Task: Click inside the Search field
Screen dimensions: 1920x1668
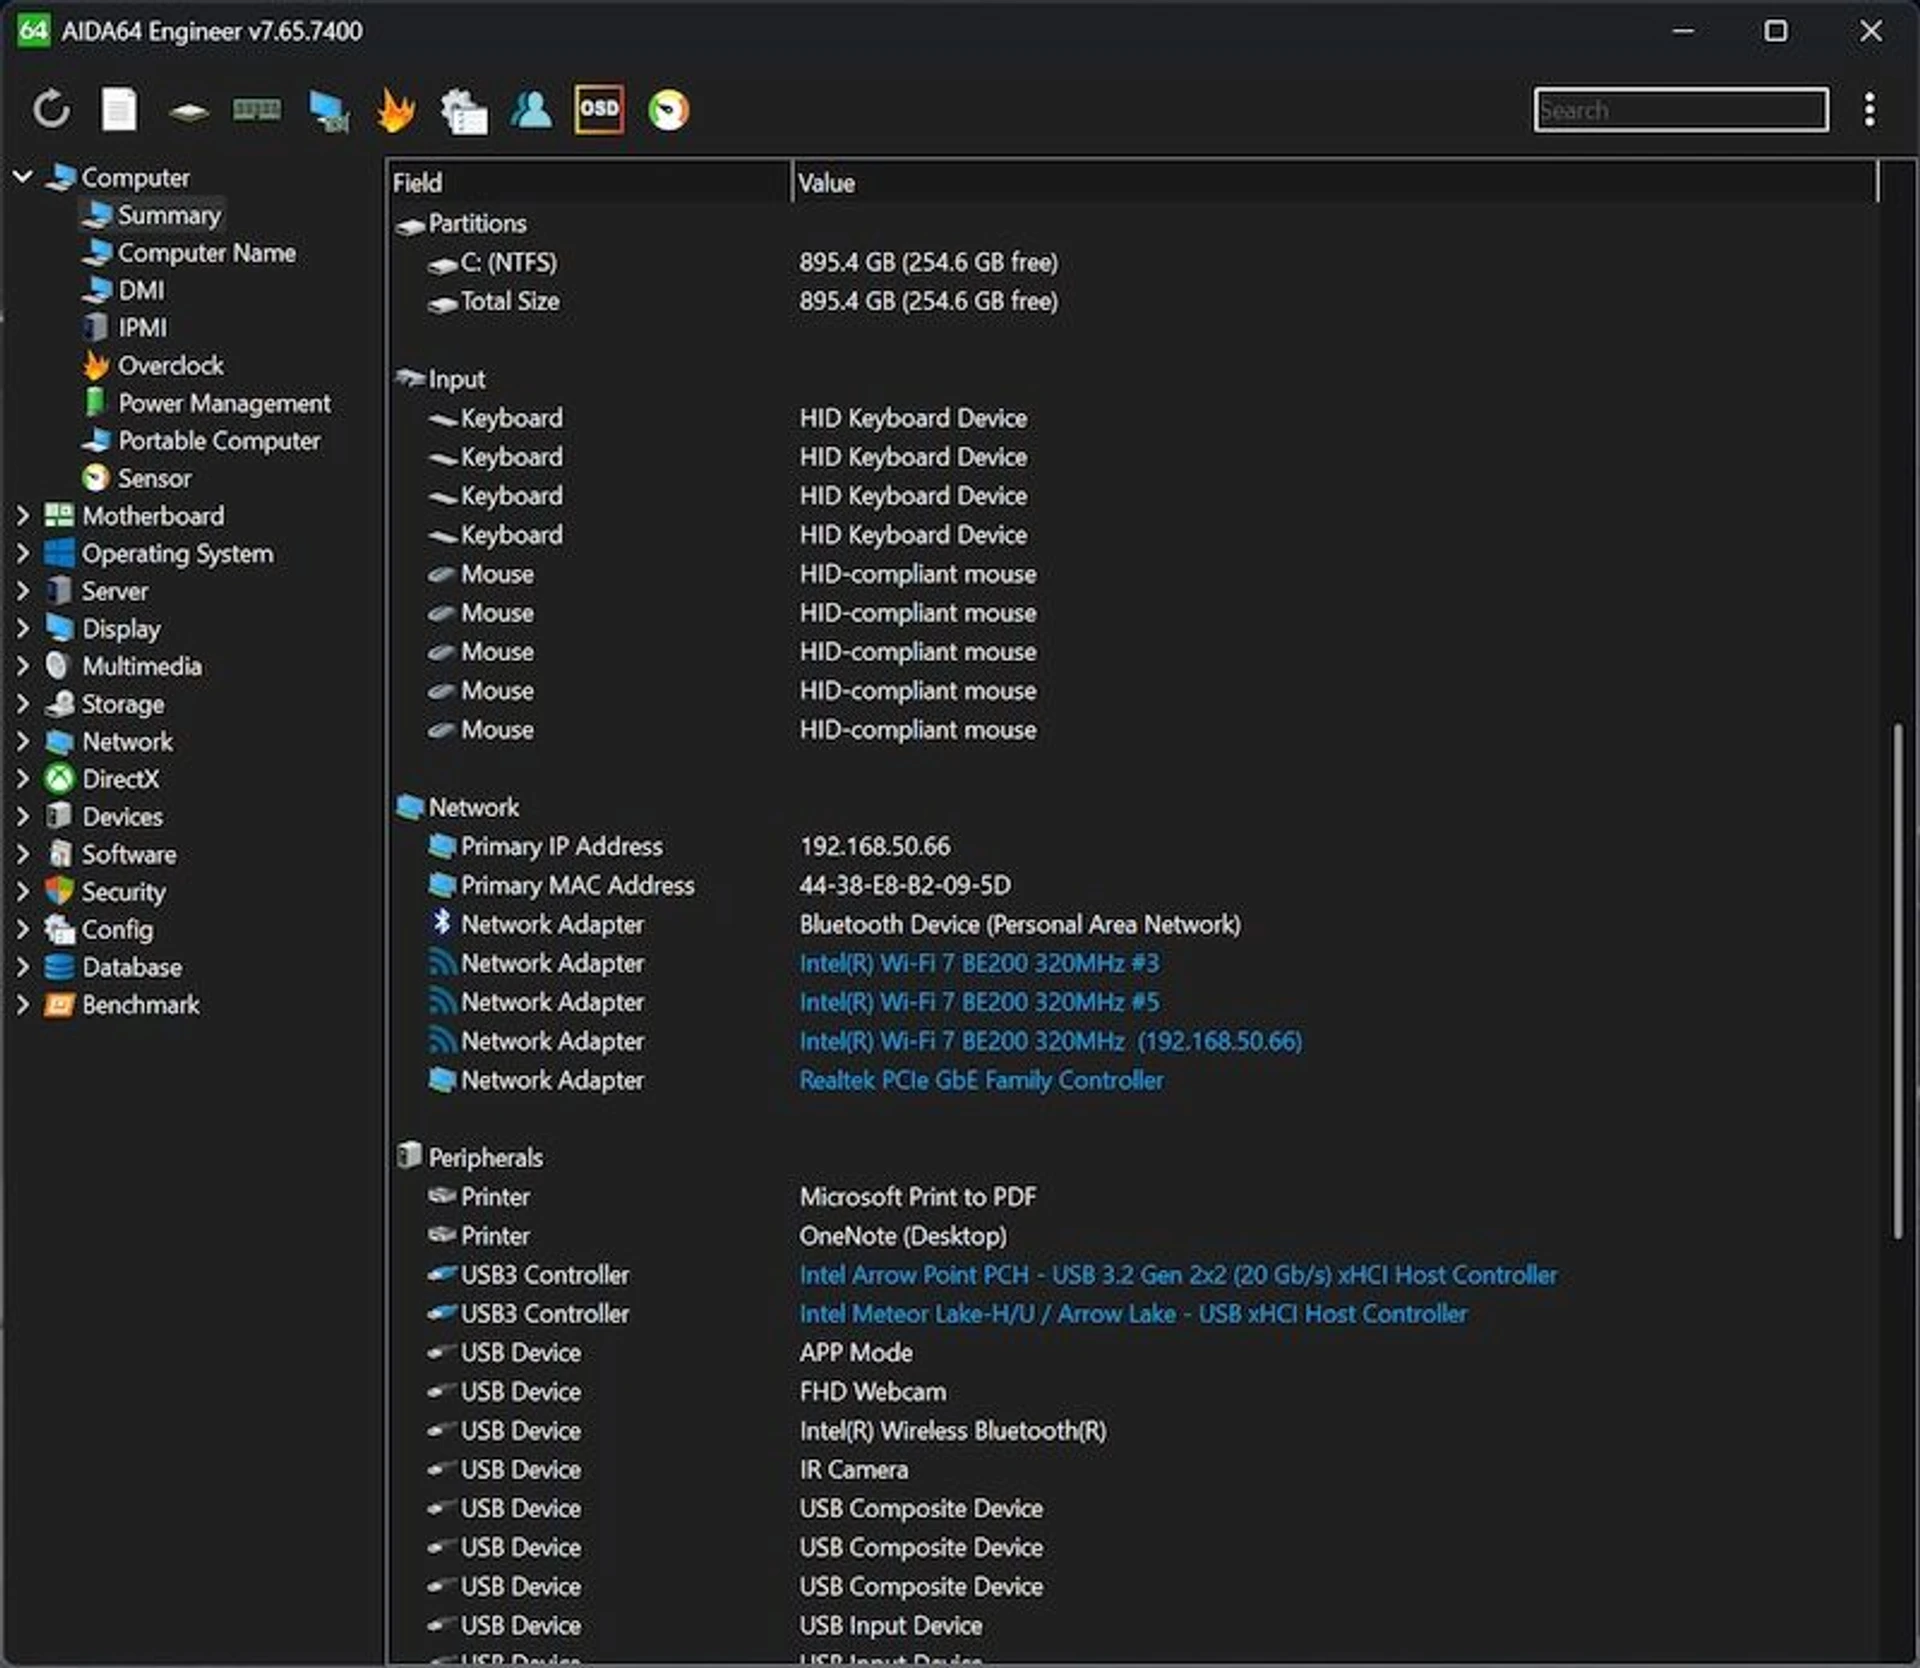Action: tap(1681, 110)
